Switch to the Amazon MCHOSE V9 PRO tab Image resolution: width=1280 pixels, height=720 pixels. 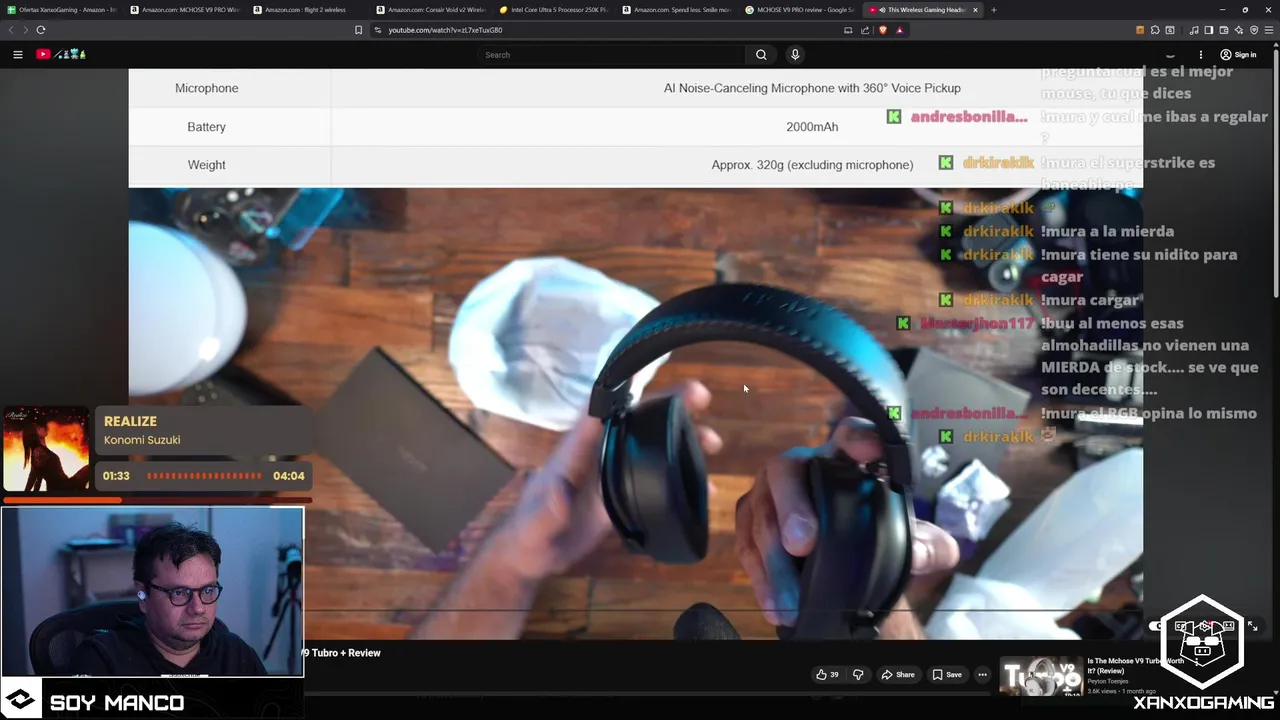tap(185, 10)
